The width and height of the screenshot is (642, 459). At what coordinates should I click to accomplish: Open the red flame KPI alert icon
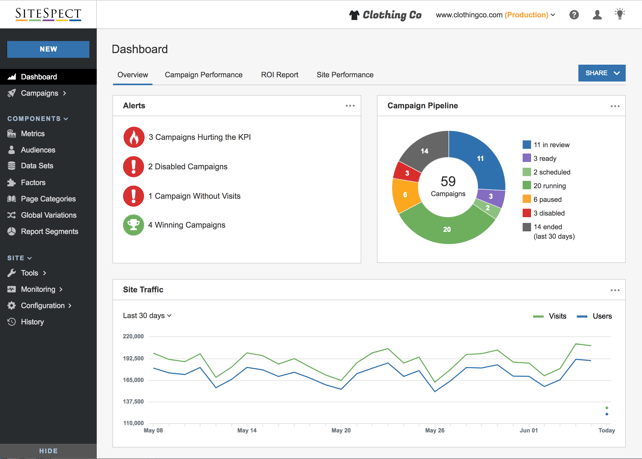pyautogui.click(x=133, y=137)
